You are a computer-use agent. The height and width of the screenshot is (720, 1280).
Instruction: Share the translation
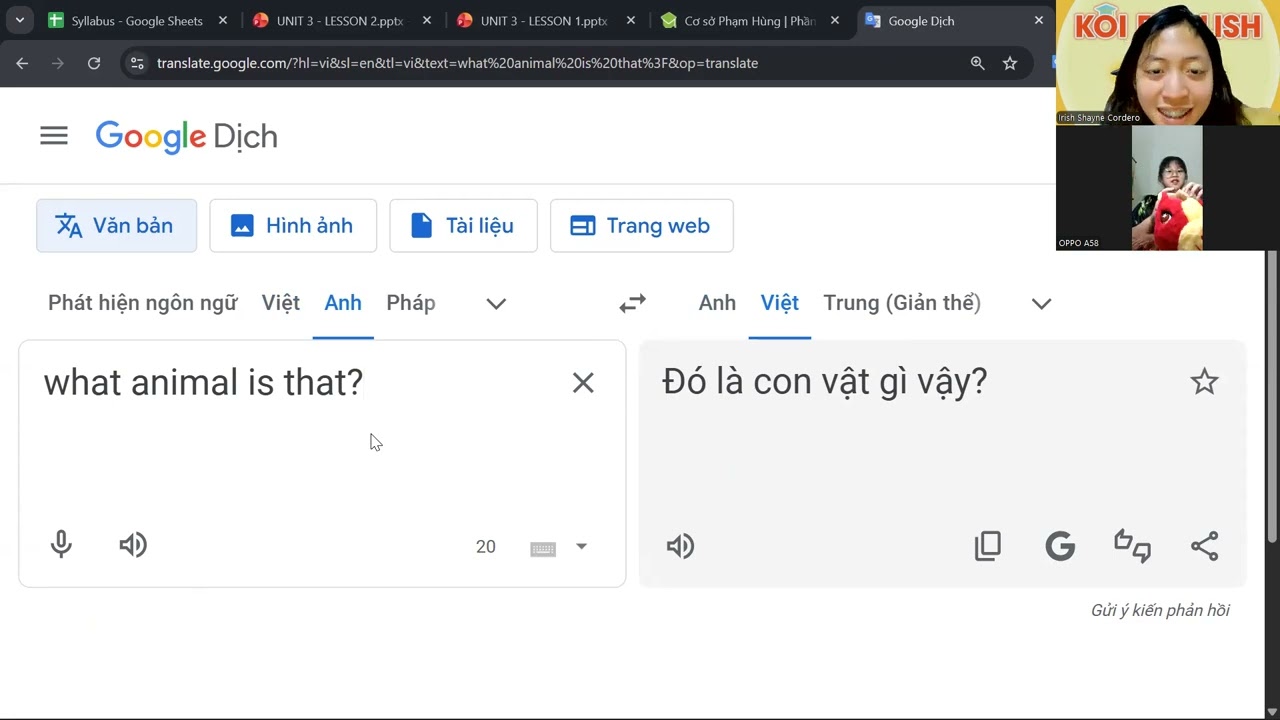1204,546
